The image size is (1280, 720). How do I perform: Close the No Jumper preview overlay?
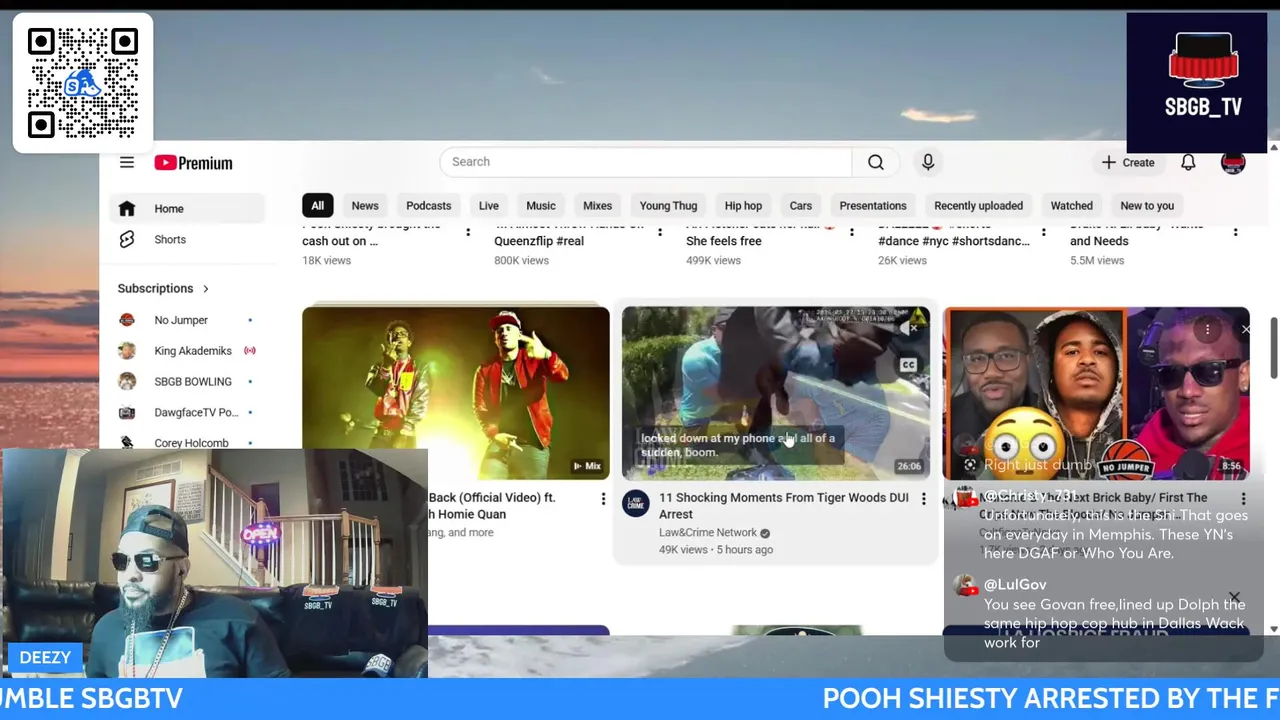(1245, 329)
